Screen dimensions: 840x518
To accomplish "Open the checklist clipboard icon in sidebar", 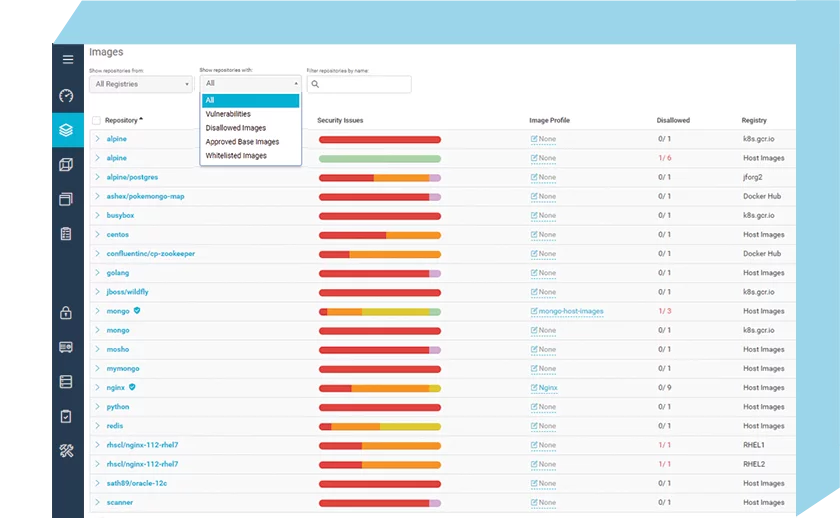I will pos(66,234).
